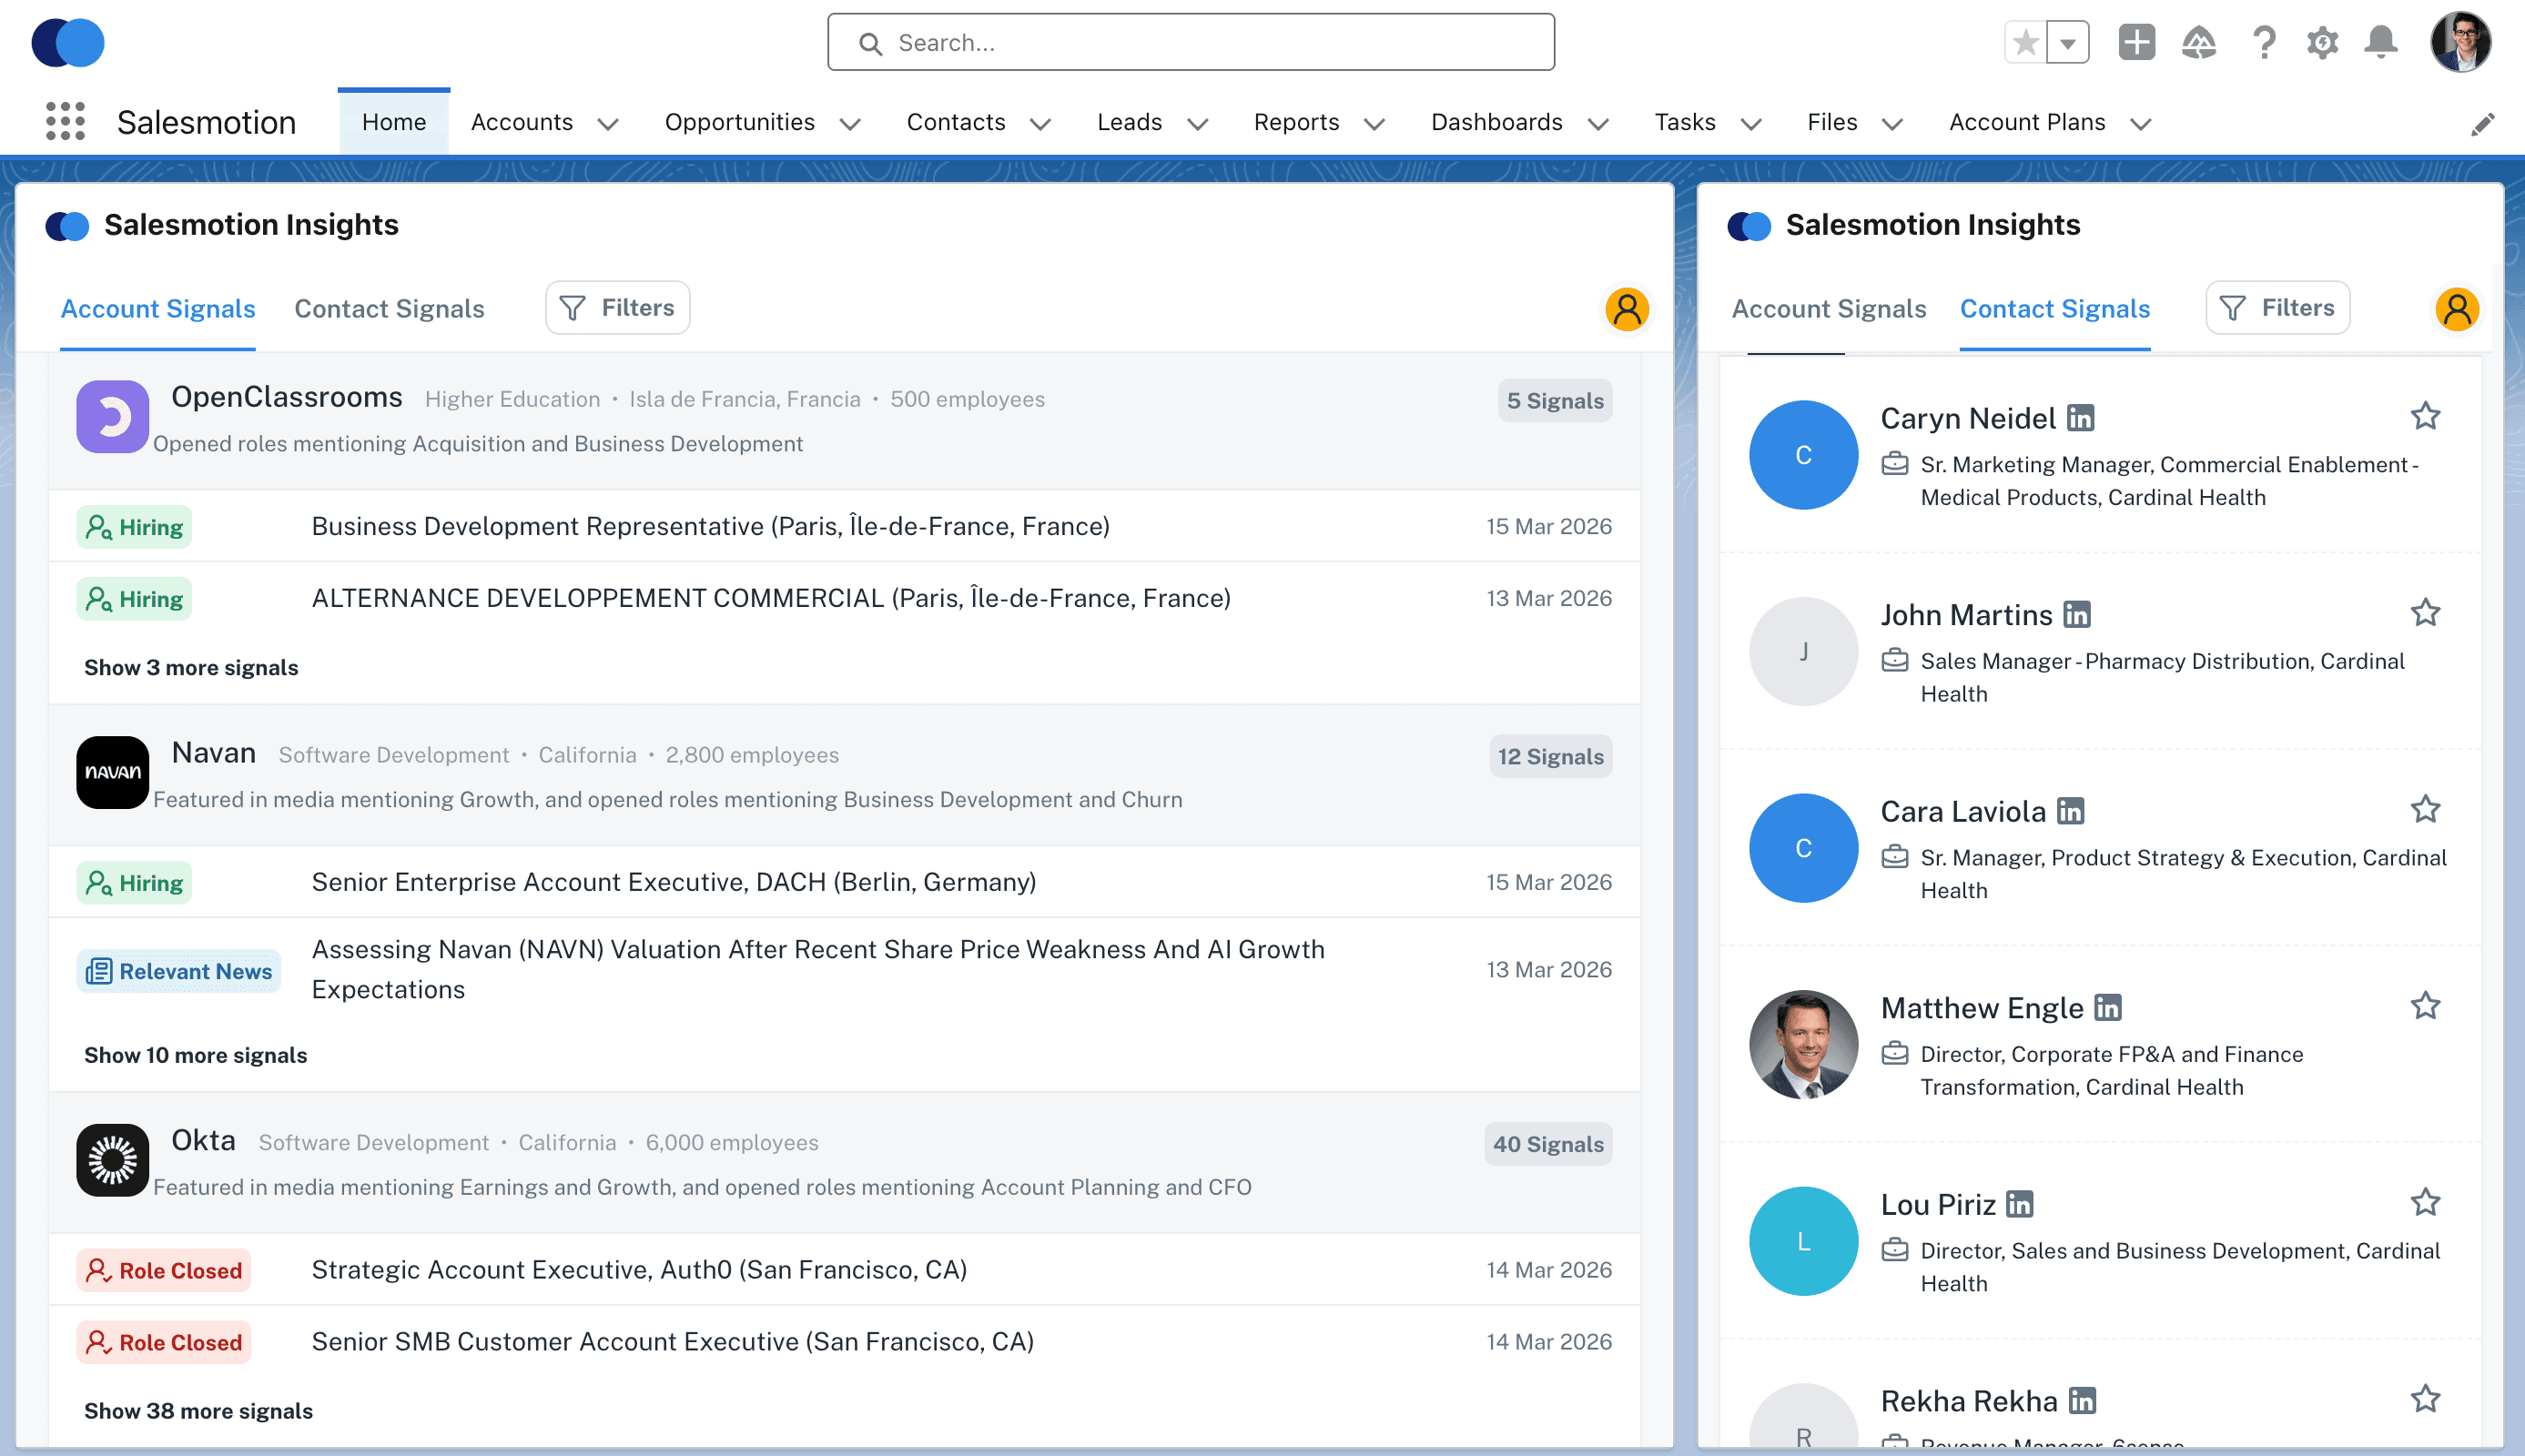This screenshot has width=2525, height=1456.
Task: Show 3 more signals for OpenClassrooms
Action: click(x=191, y=668)
